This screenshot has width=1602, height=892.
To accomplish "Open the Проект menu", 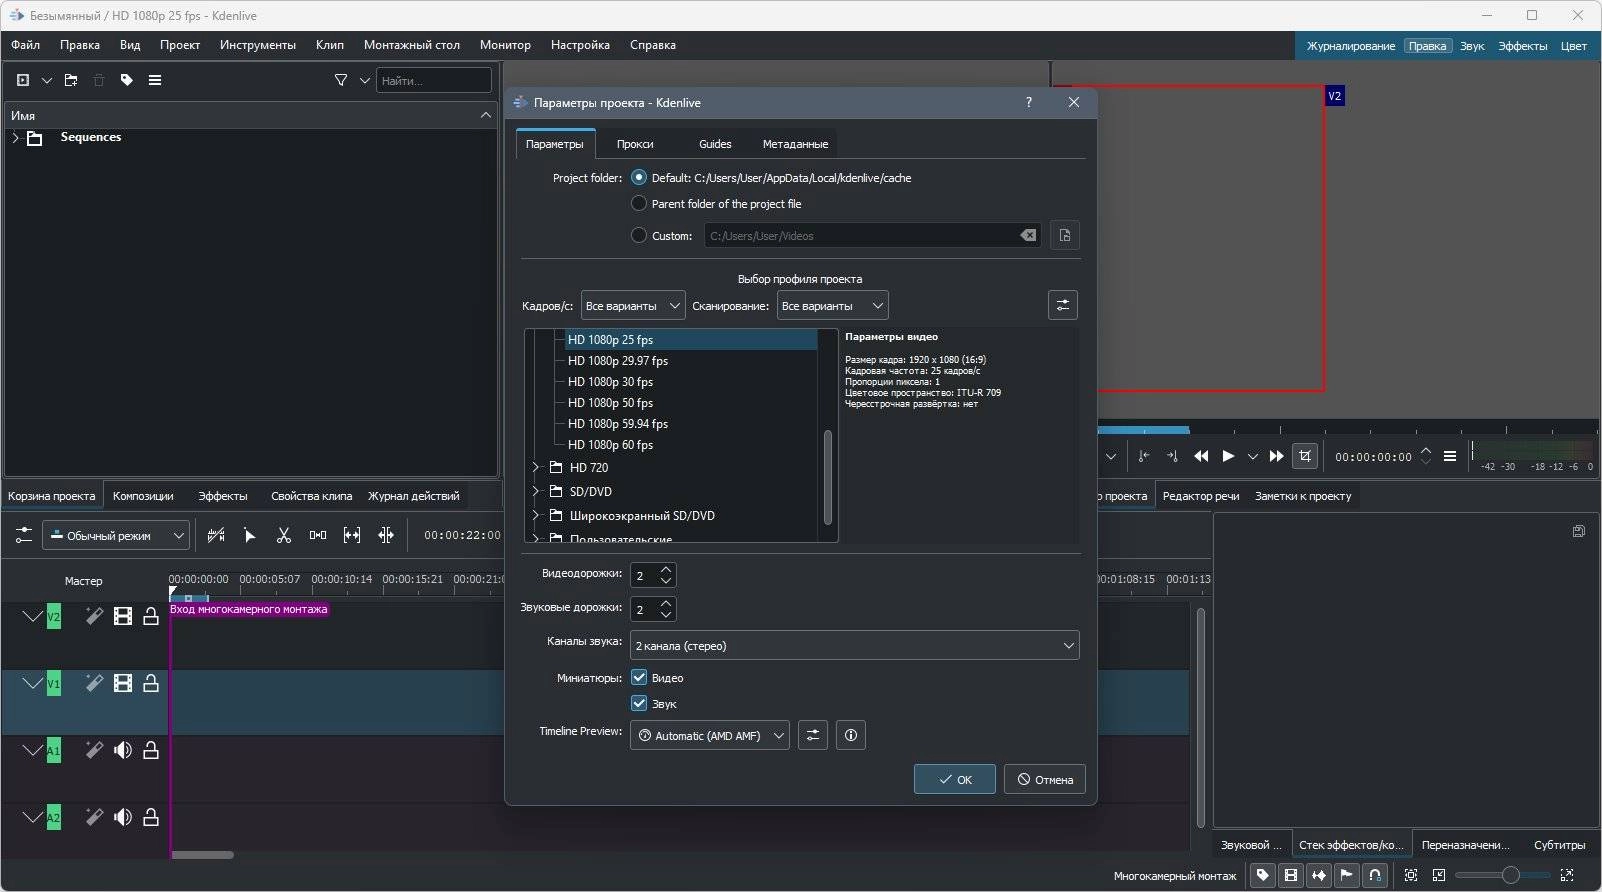I will [180, 45].
